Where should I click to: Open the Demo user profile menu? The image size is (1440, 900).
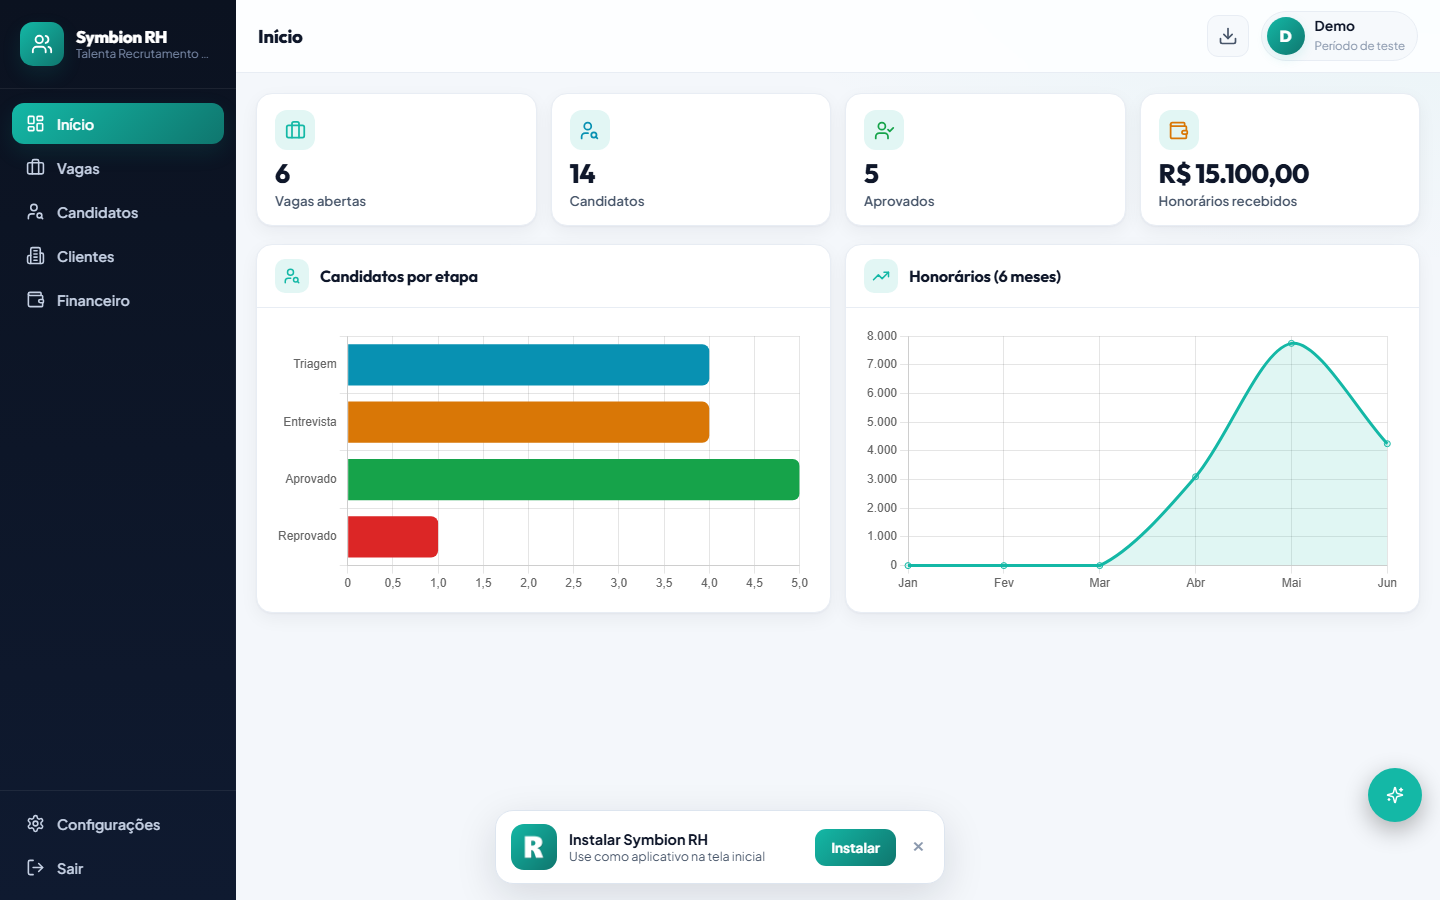click(x=1339, y=36)
